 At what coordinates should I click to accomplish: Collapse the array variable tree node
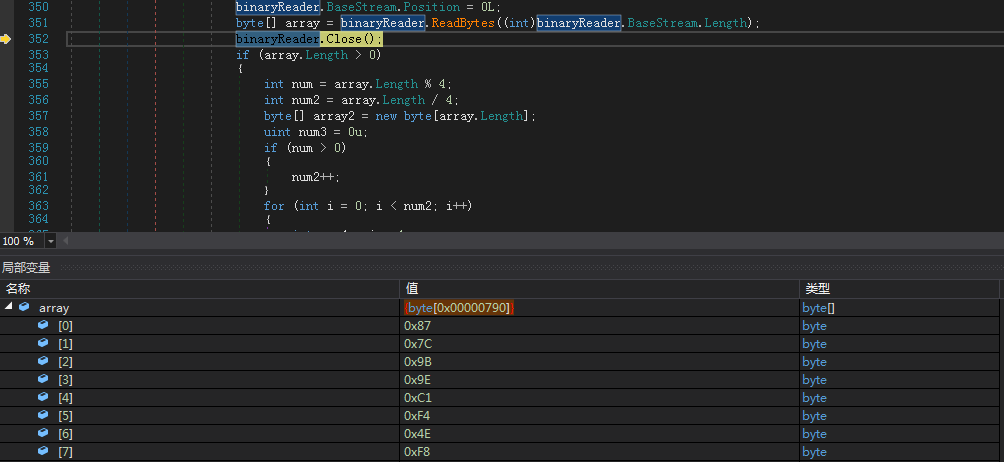tap(8, 307)
